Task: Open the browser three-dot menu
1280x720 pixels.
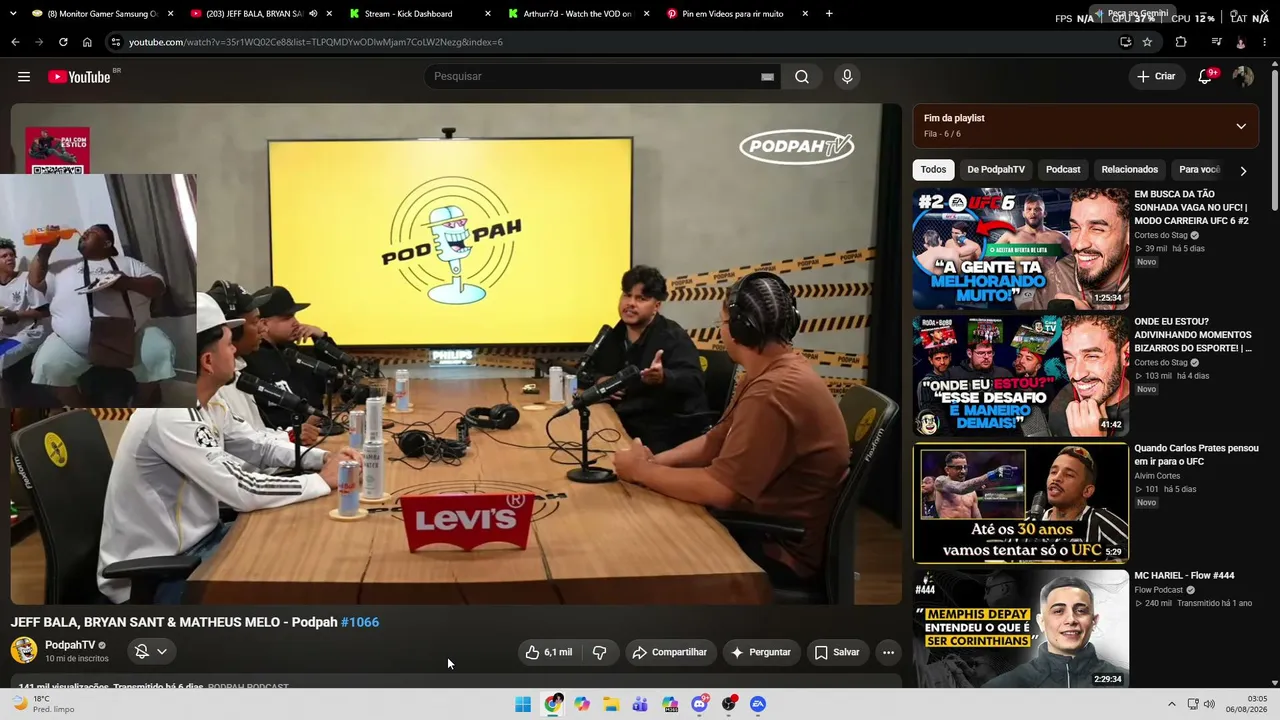Action: (x=1265, y=42)
